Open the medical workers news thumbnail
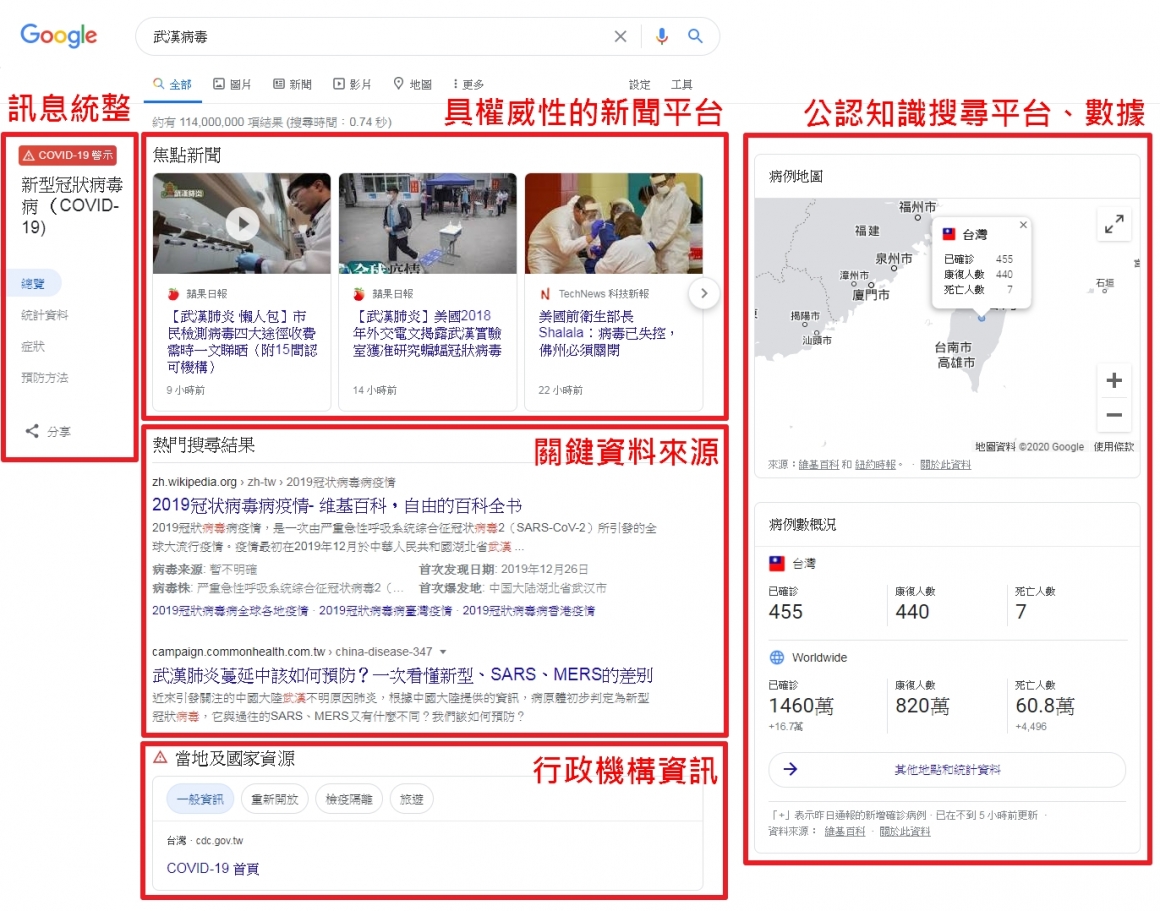The height and width of the screenshot is (911, 1160). point(613,223)
